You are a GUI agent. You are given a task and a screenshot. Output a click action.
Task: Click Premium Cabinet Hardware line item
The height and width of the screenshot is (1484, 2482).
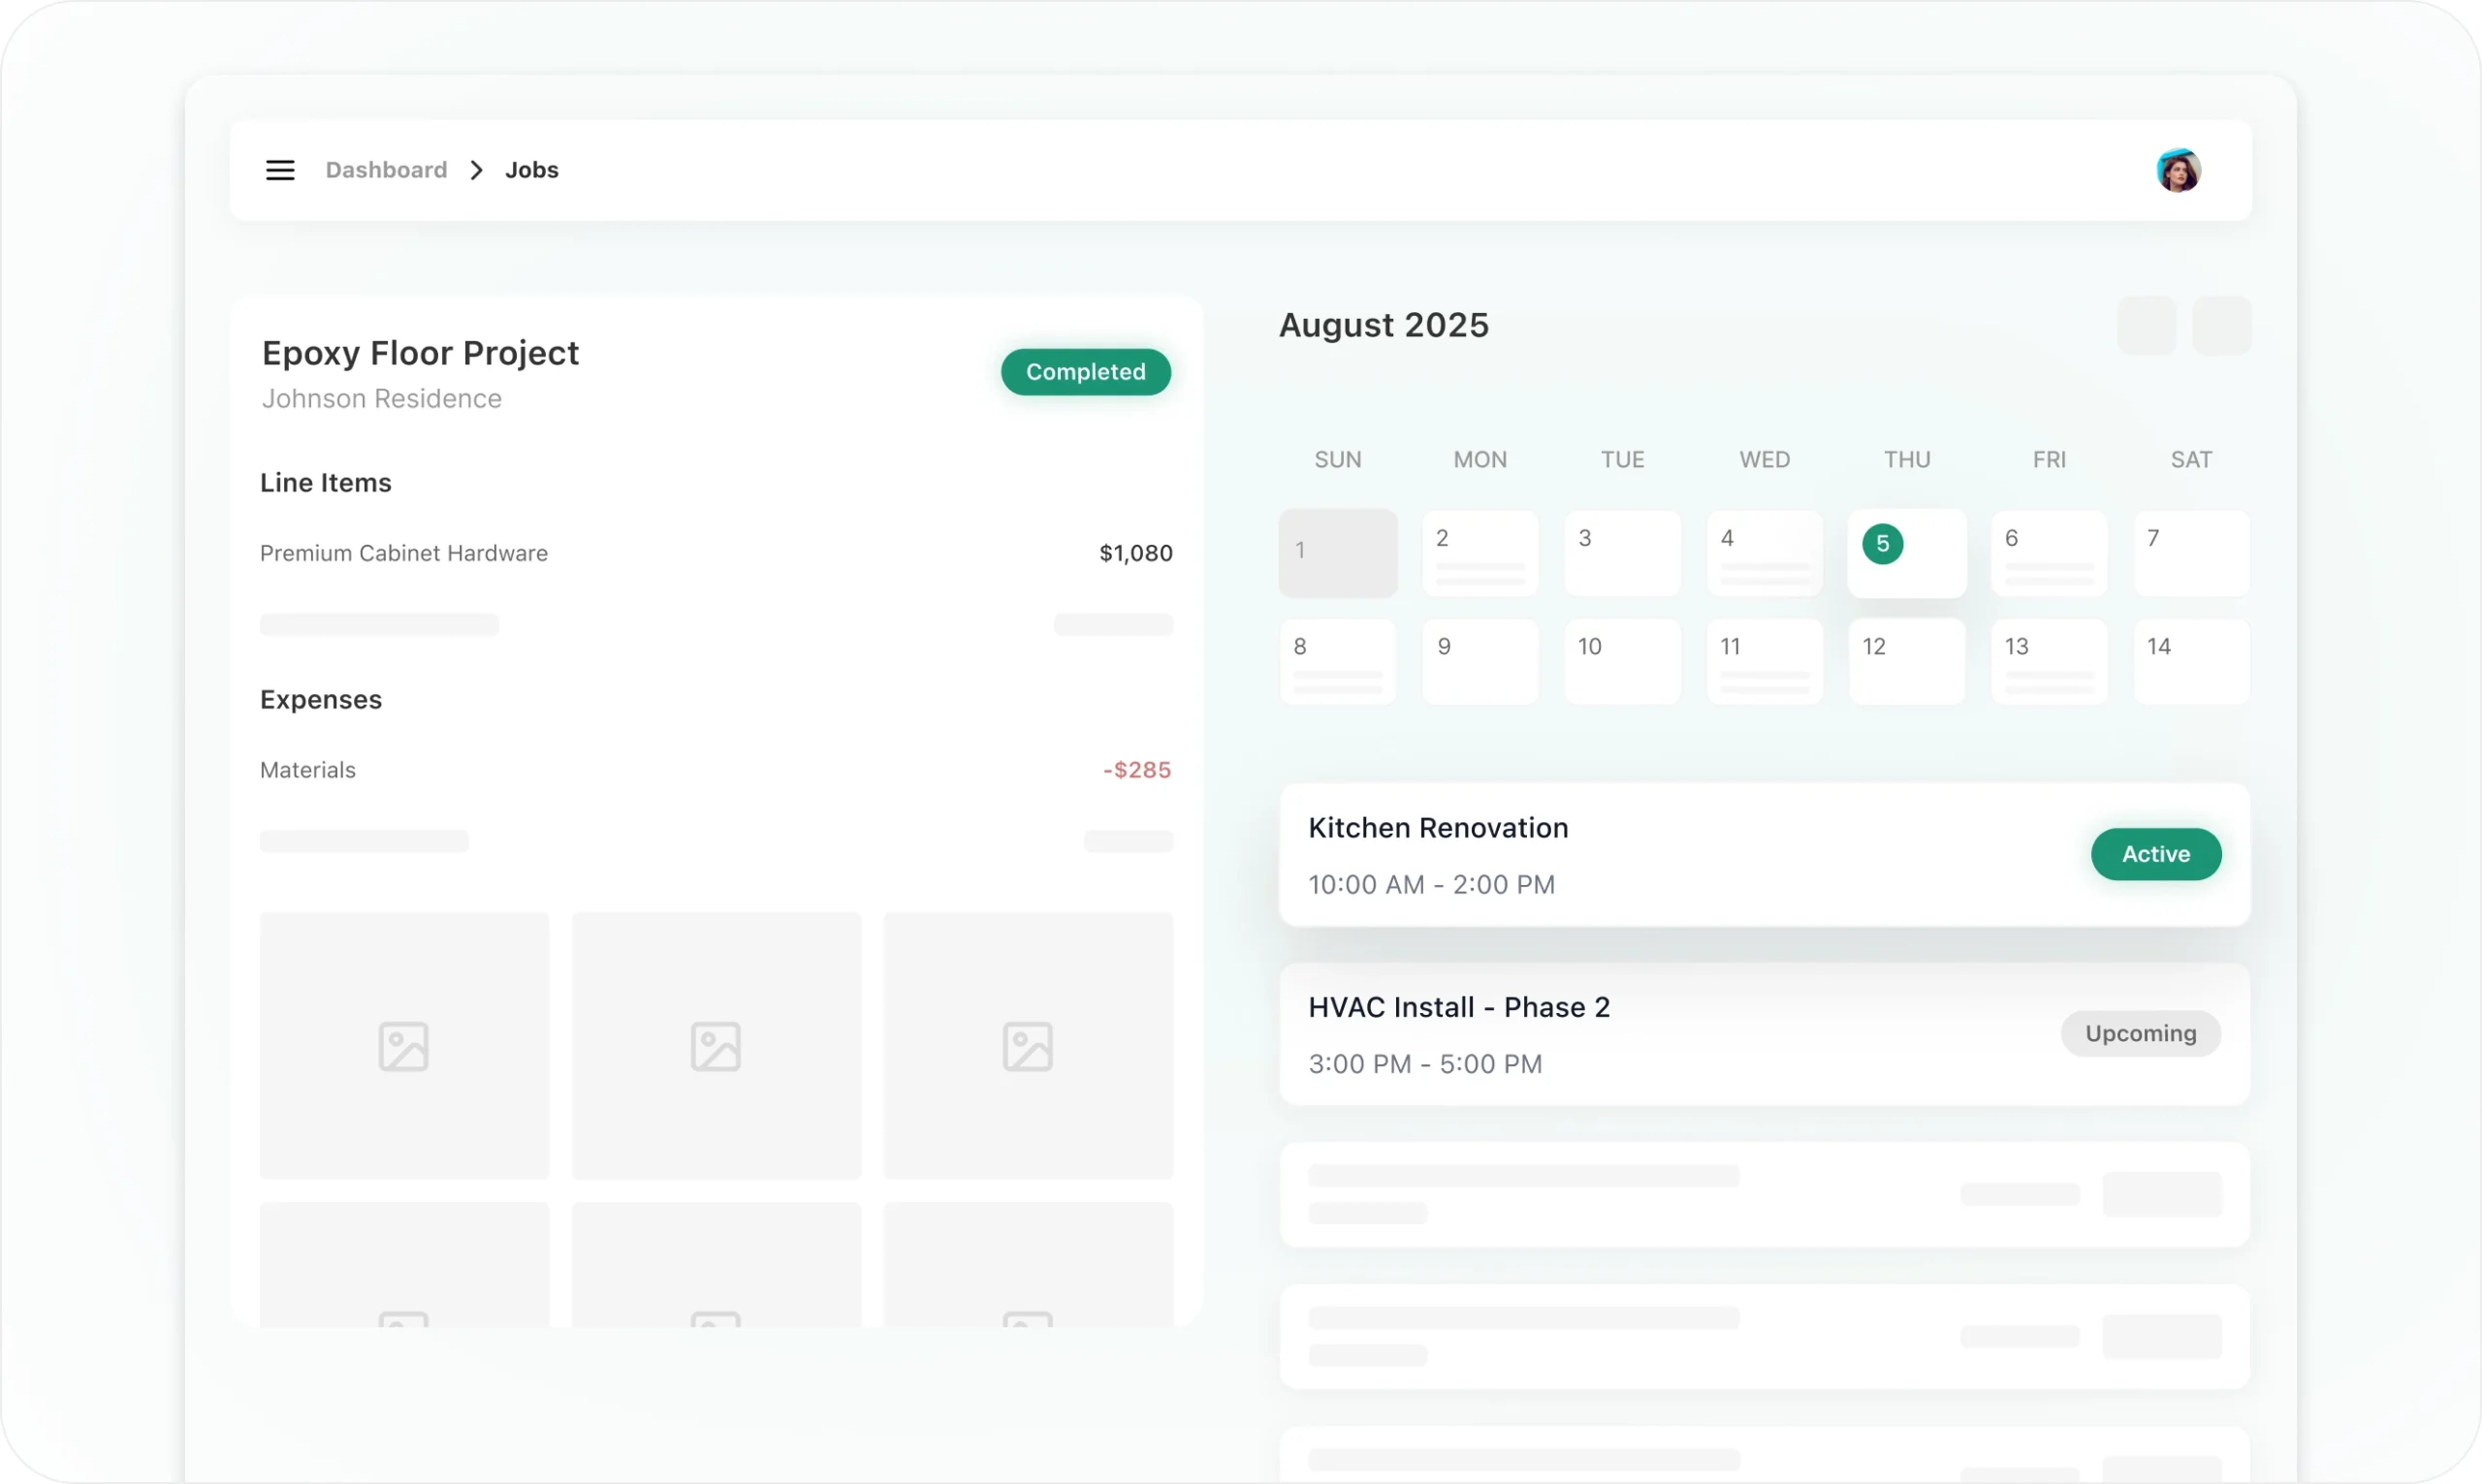point(404,553)
